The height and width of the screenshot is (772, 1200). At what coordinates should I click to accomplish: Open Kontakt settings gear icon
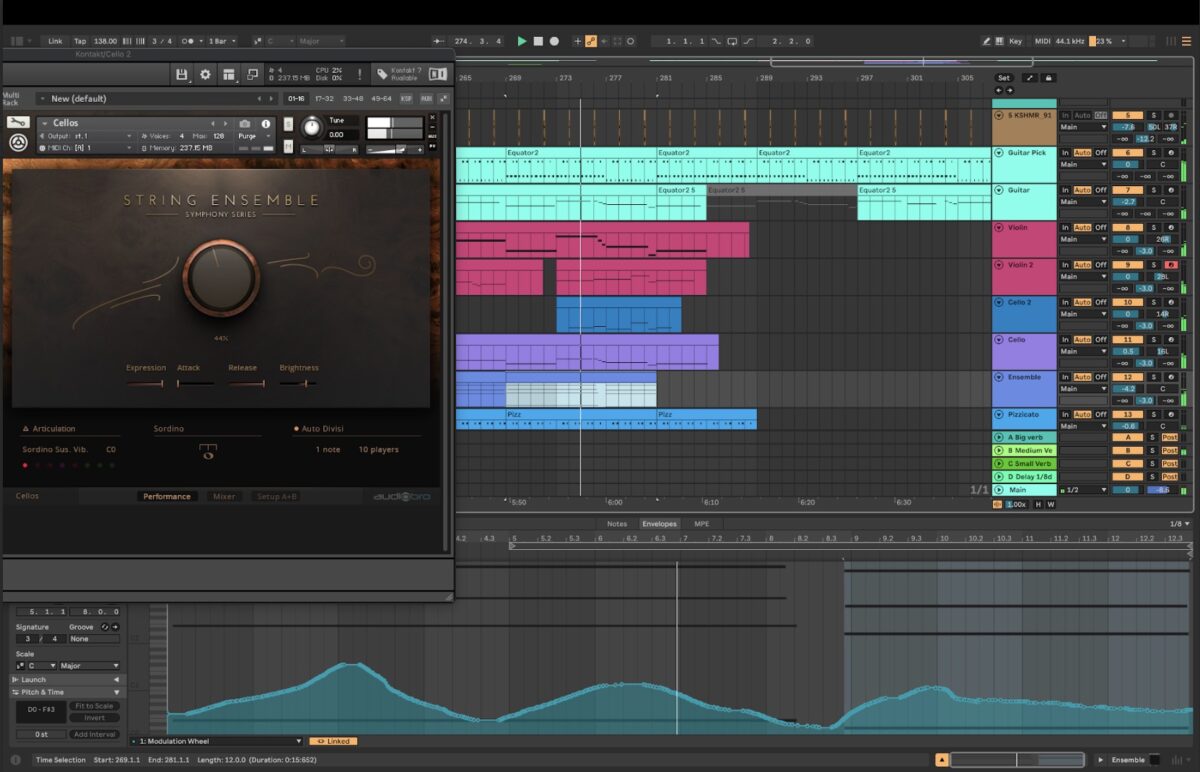coord(205,74)
